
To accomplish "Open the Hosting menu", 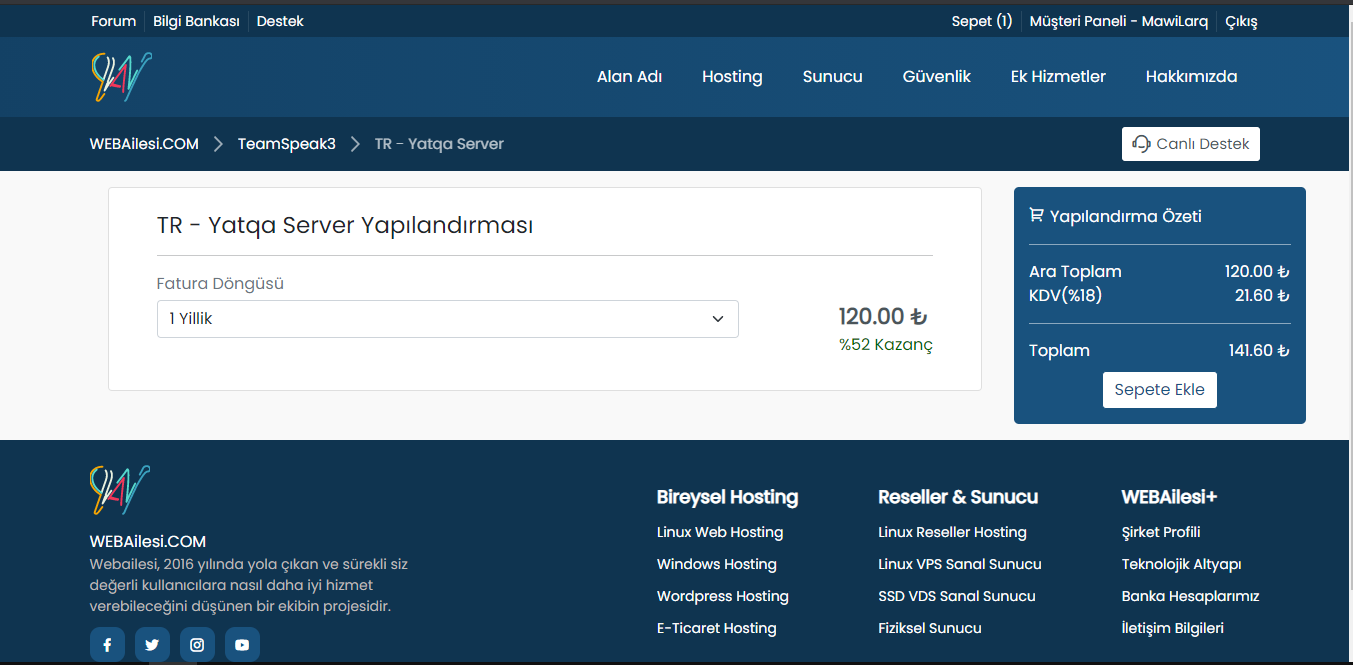I will 732,77.
